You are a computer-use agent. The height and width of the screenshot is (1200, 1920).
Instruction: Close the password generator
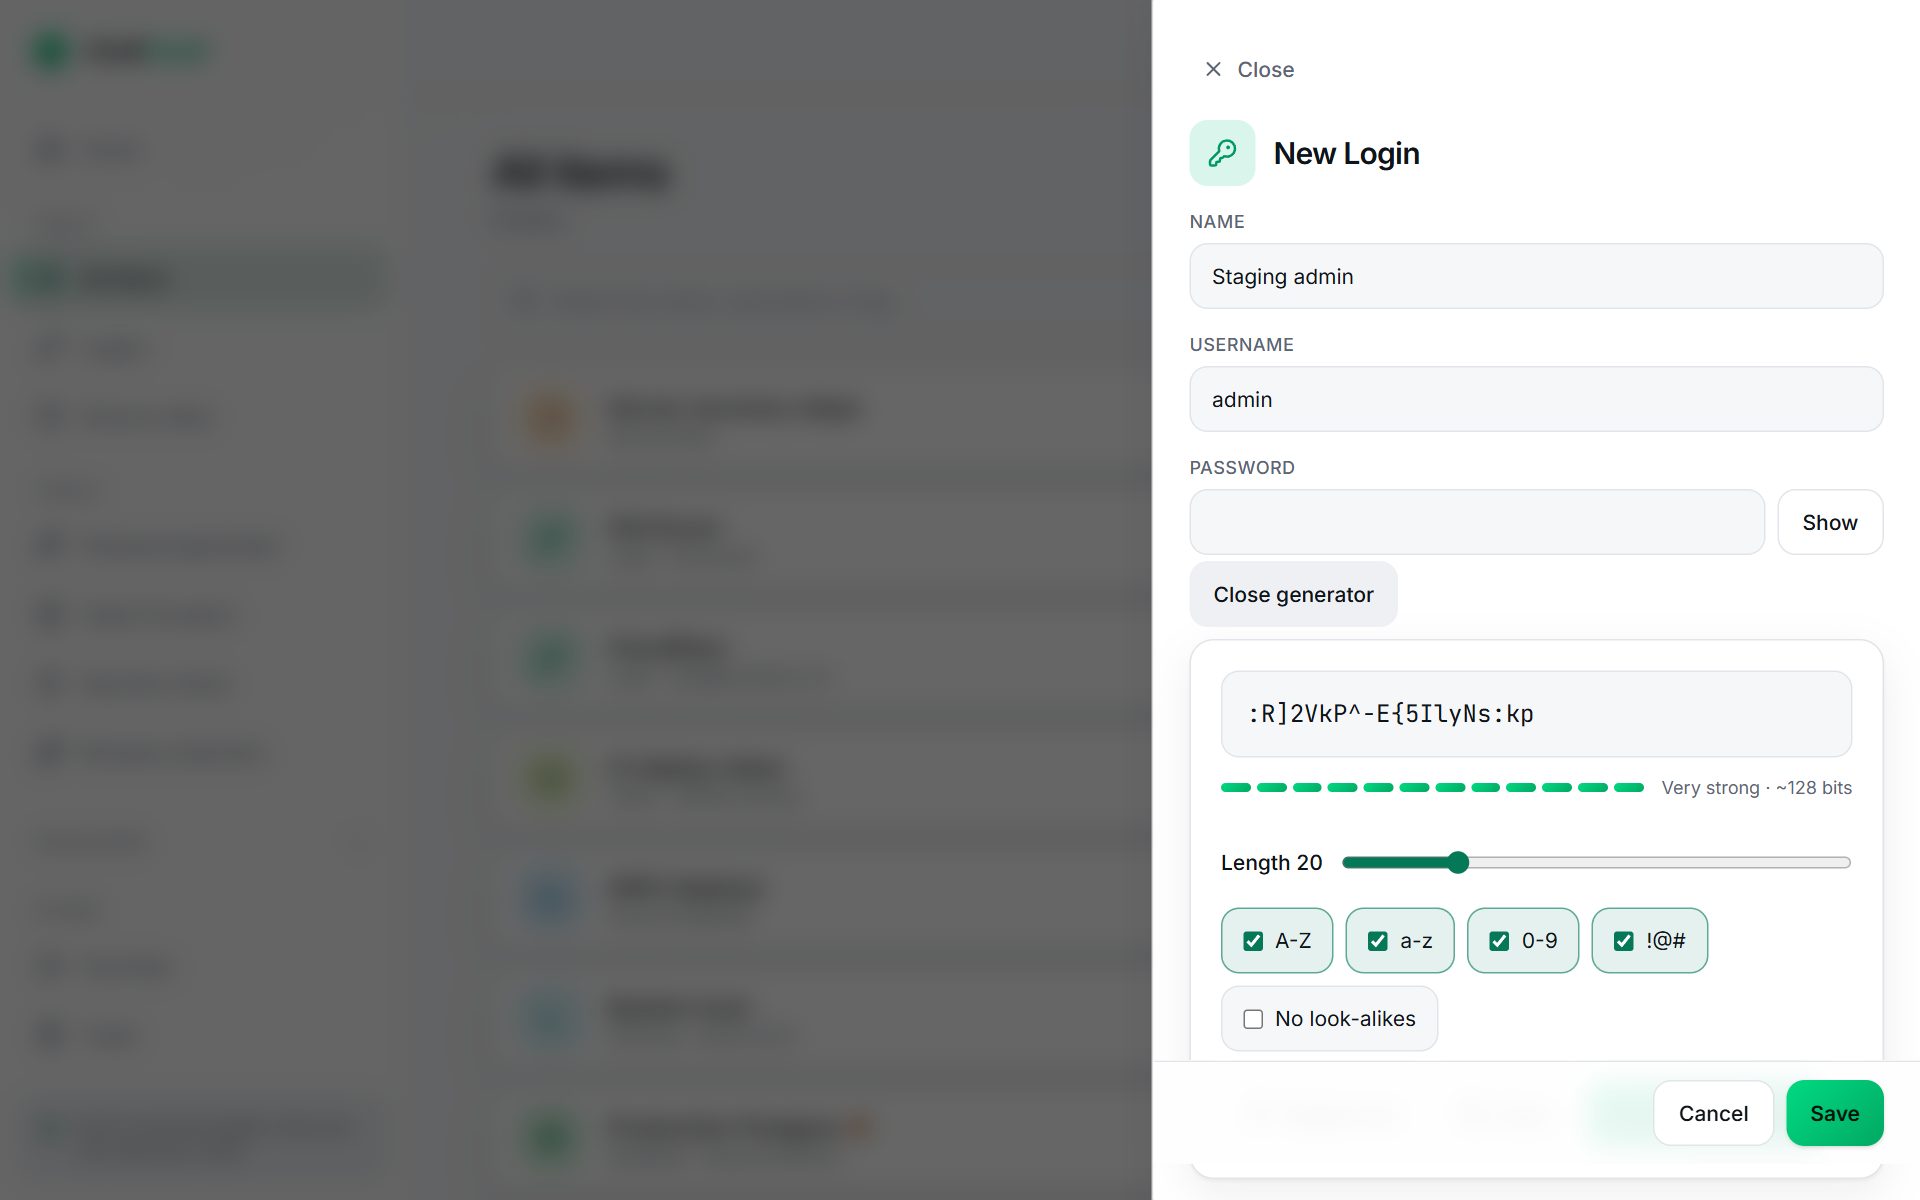click(1293, 594)
